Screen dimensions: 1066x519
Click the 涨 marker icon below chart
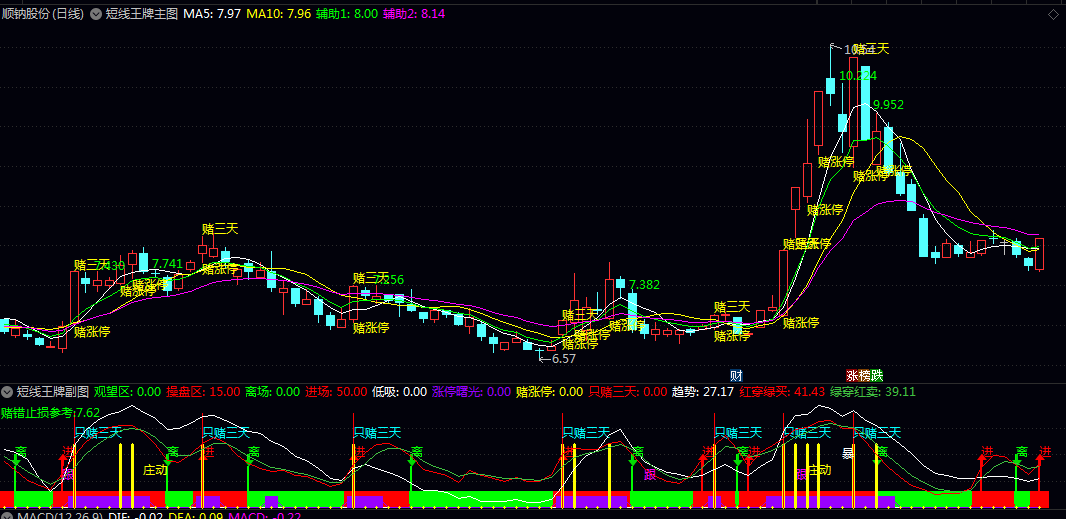point(852,375)
